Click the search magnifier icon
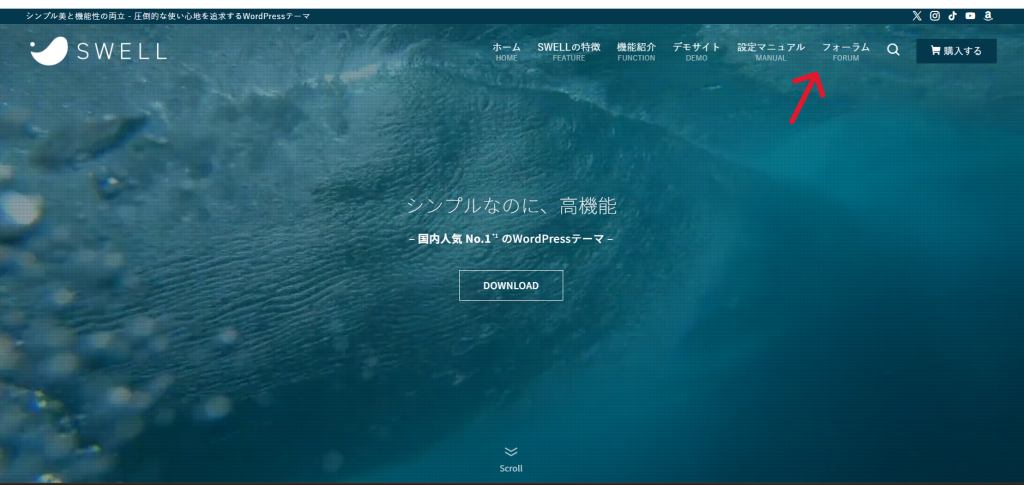This screenshot has height=485, width=1024. (x=893, y=50)
